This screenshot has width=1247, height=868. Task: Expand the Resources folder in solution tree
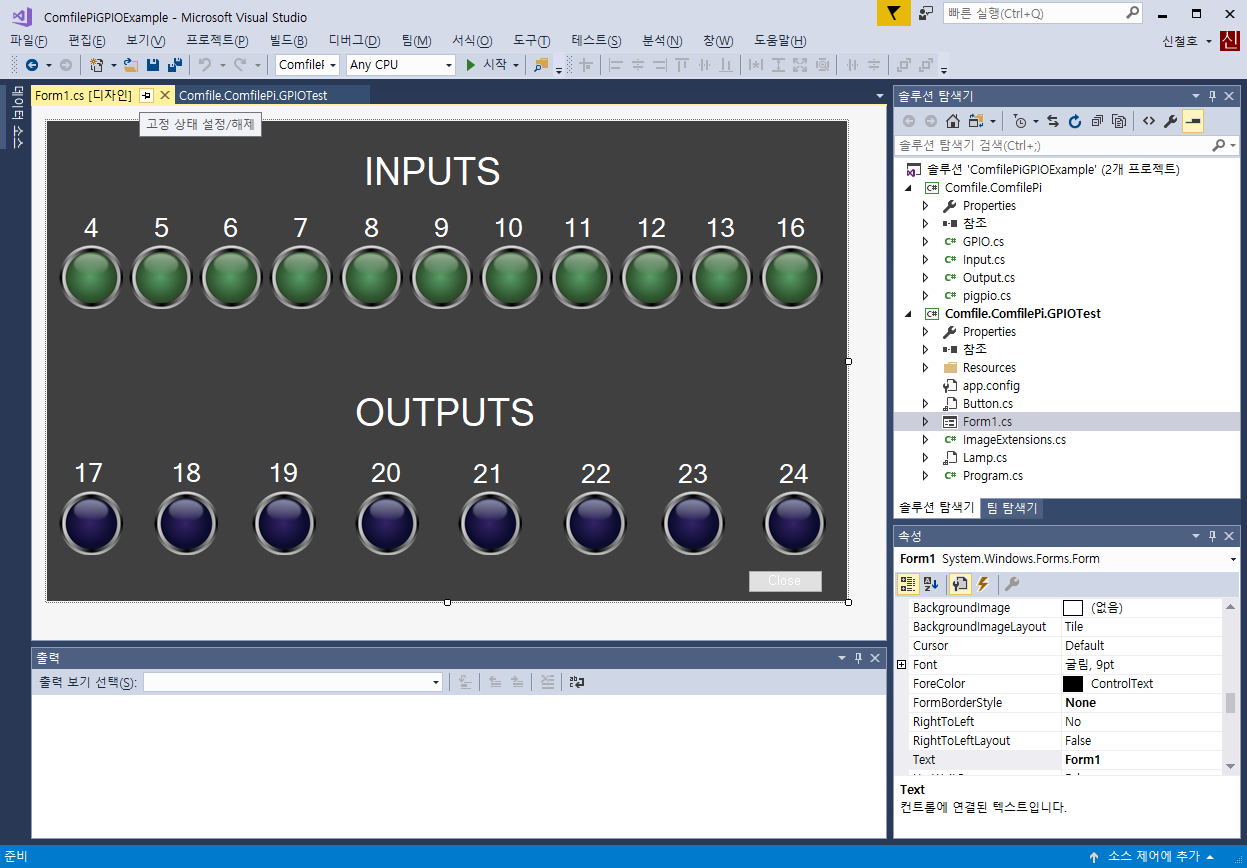coord(926,368)
